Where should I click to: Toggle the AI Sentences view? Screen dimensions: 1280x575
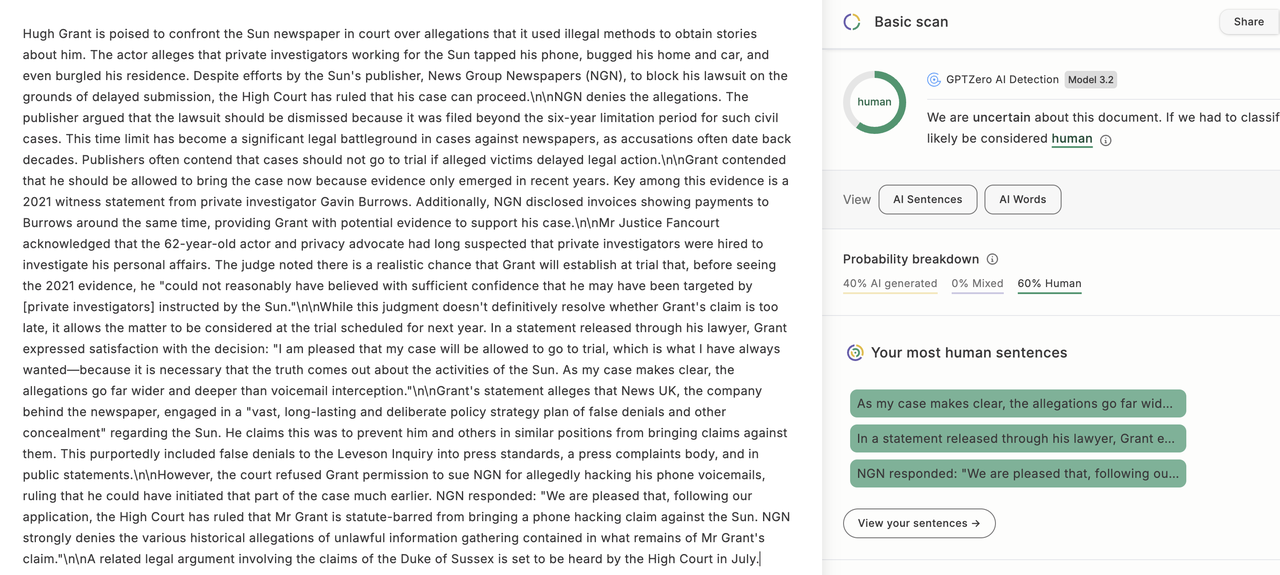(927, 199)
